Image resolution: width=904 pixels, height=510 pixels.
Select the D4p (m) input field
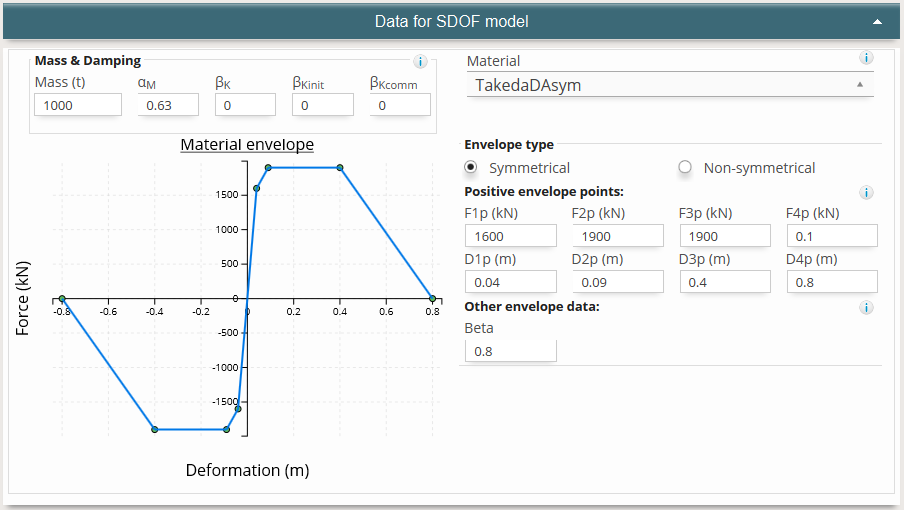click(x=832, y=282)
